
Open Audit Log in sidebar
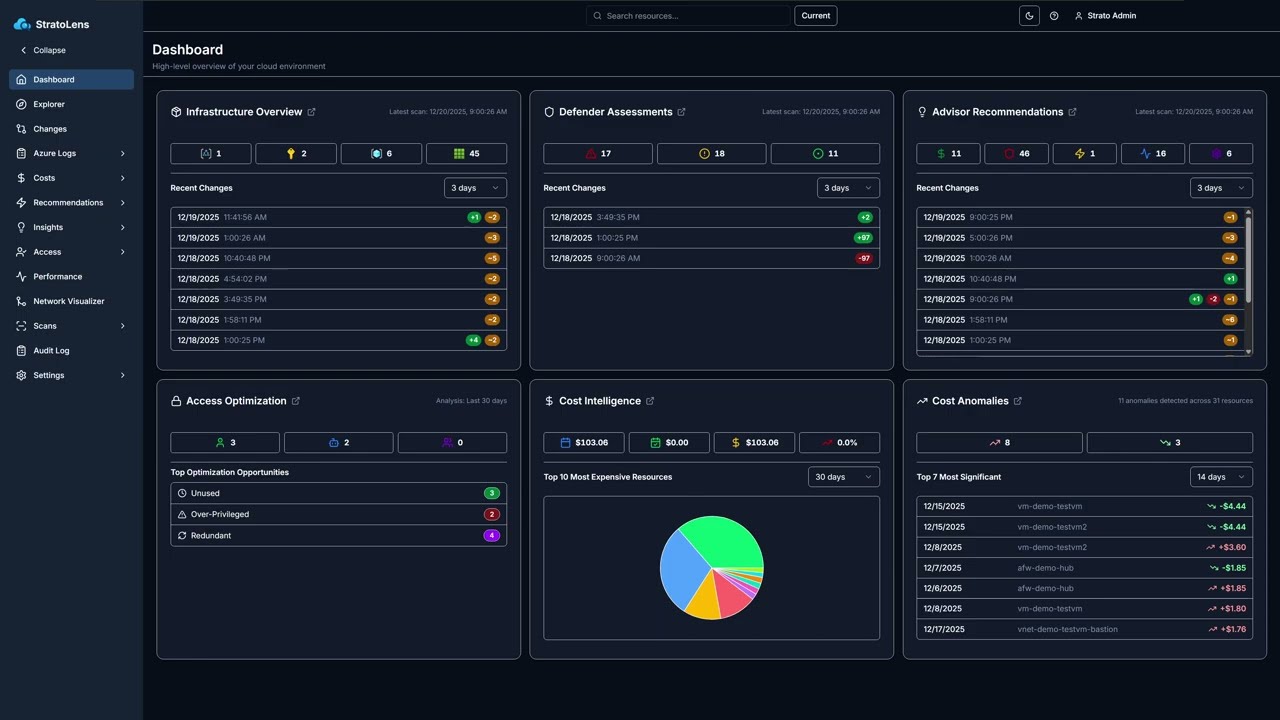point(71,351)
